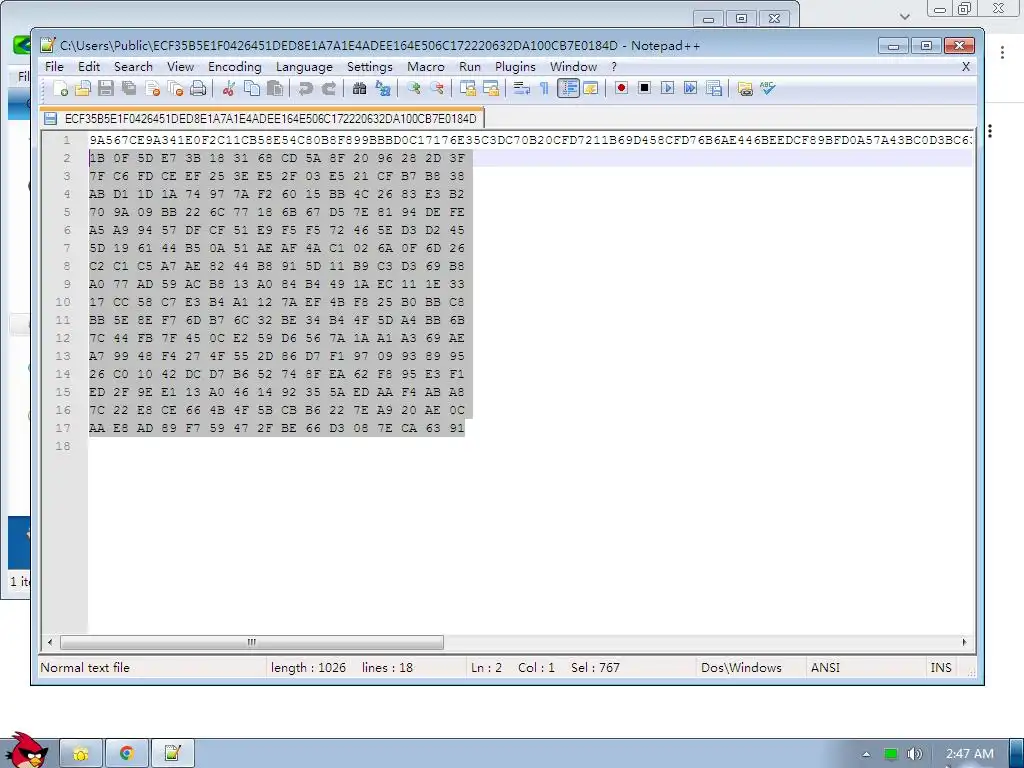The image size is (1024, 768).
Task: Undo last action with Undo arrow
Action: (x=305, y=88)
